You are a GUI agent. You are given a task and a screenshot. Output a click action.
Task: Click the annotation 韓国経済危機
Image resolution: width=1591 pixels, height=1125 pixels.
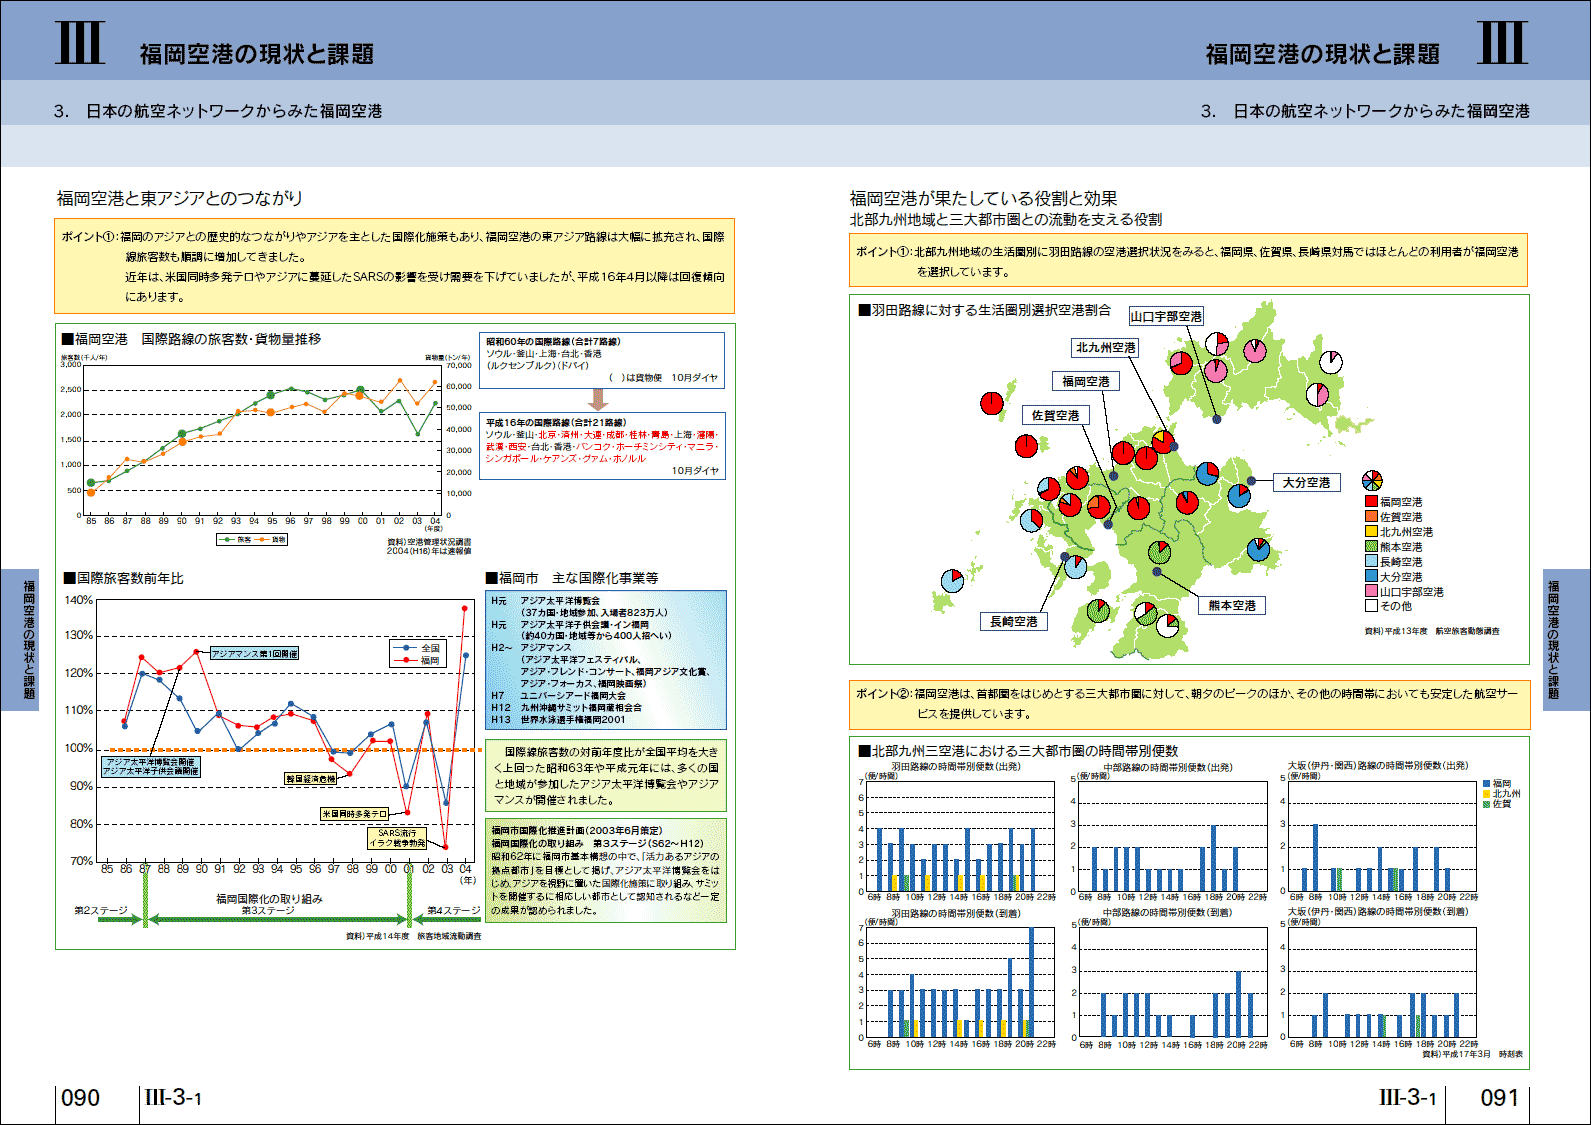pyautogui.click(x=310, y=778)
